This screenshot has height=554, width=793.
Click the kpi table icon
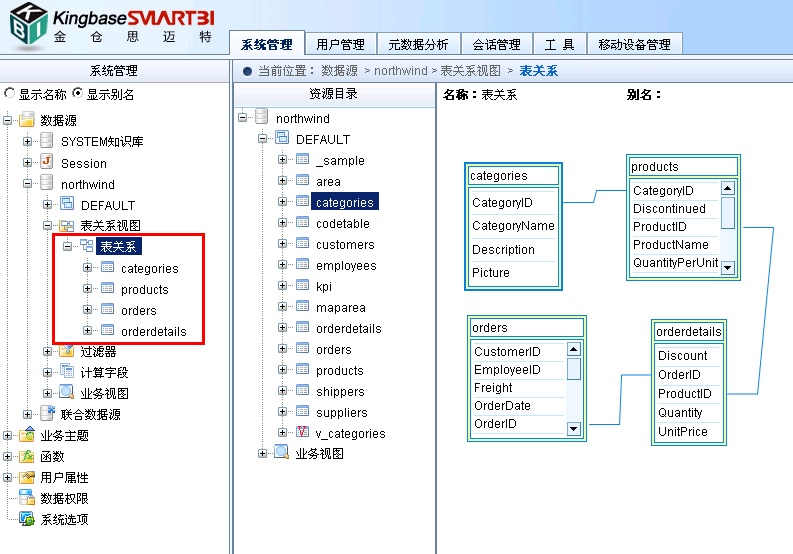[x=302, y=285]
